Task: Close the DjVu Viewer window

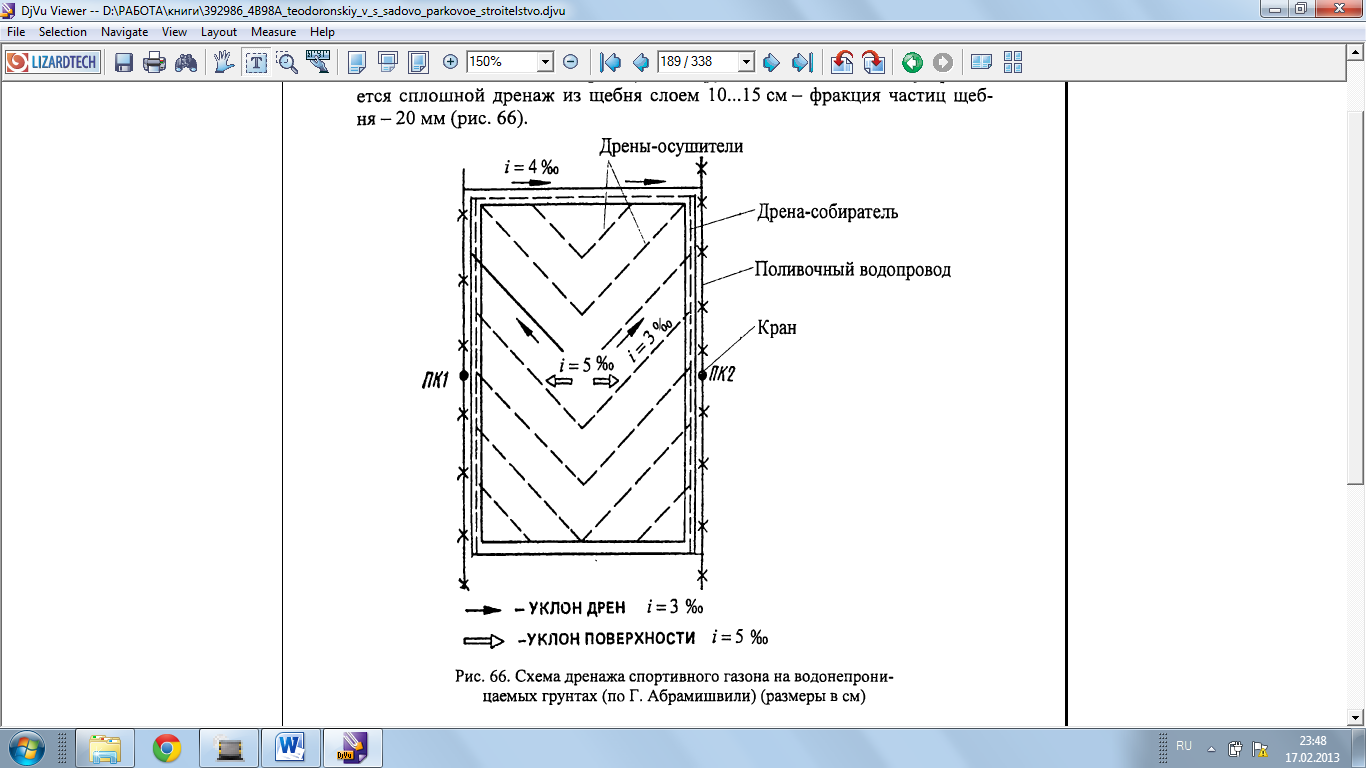Action: coord(1338,8)
